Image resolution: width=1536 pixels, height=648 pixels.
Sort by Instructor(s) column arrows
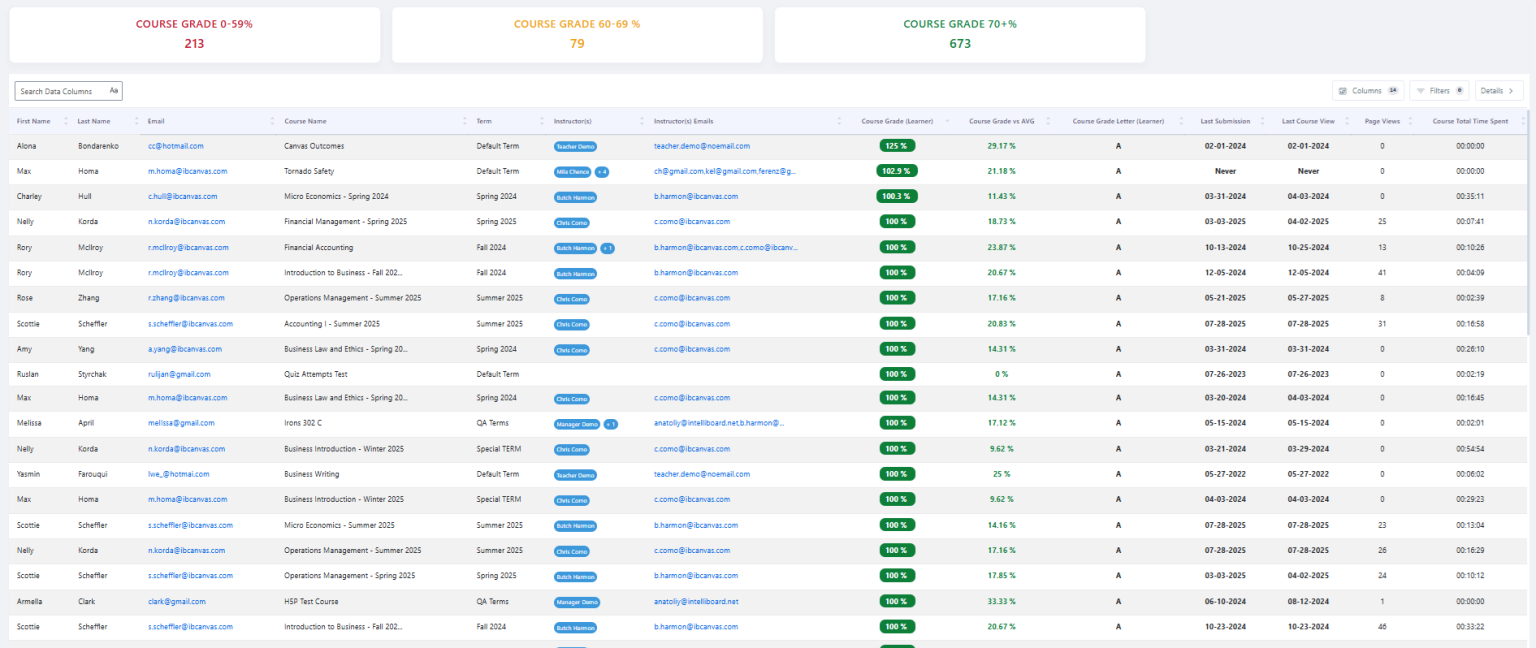pos(642,121)
